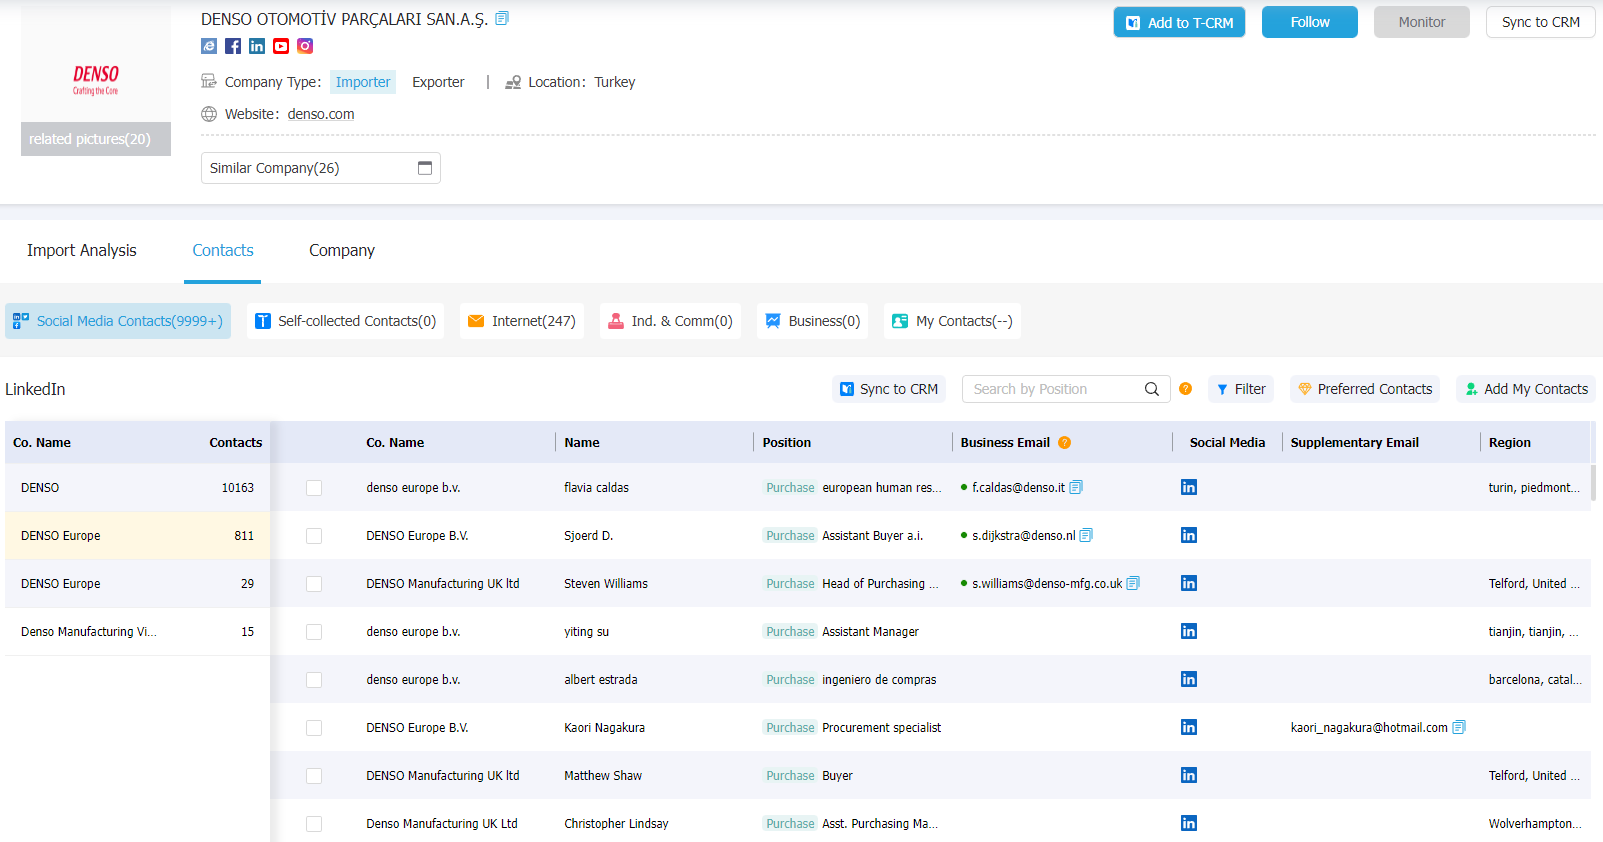Open Preferred Contacts
Viewport: 1603px width, 842px height.
click(x=1365, y=389)
